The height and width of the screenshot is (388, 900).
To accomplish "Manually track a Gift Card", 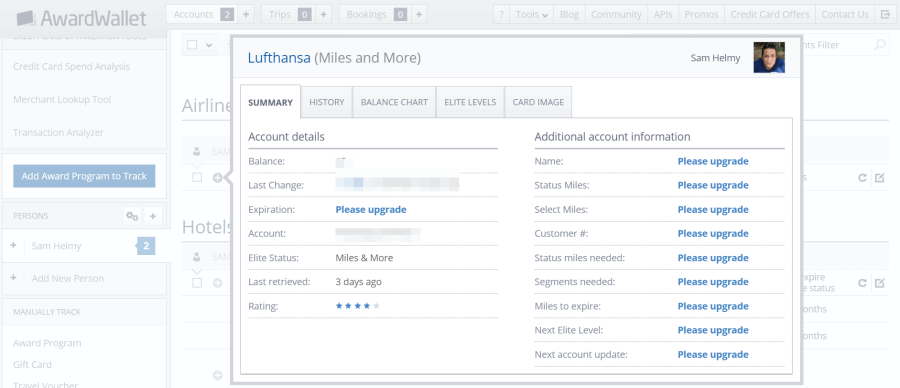I will [32, 364].
